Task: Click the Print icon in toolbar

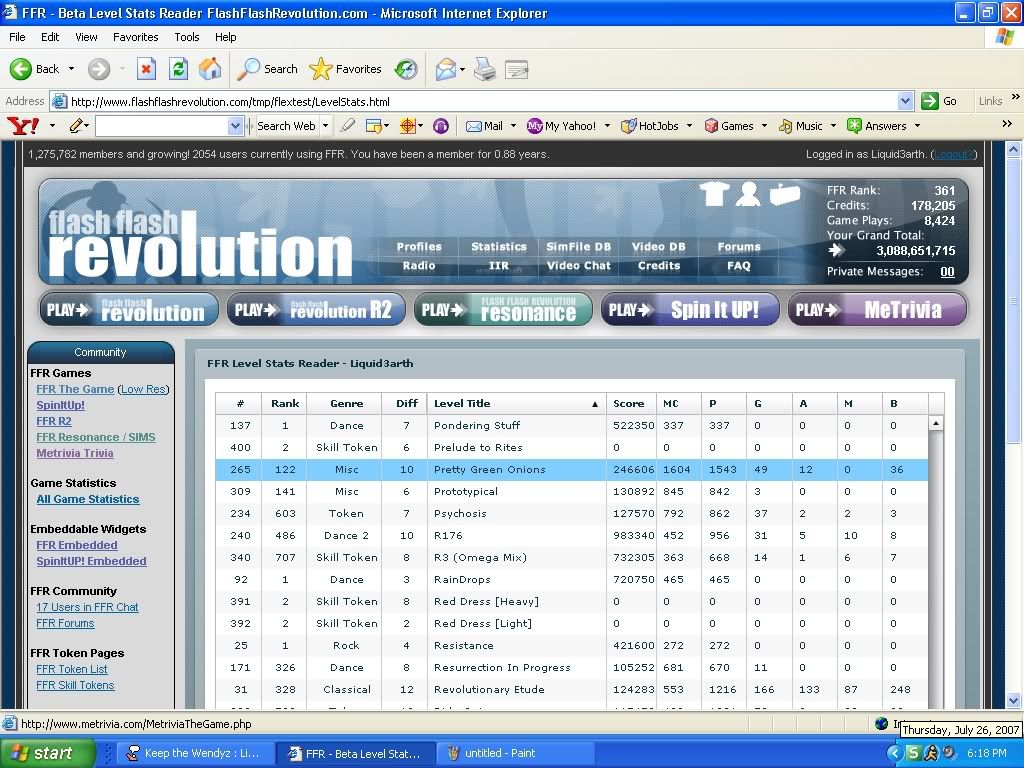Action: coord(484,69)
